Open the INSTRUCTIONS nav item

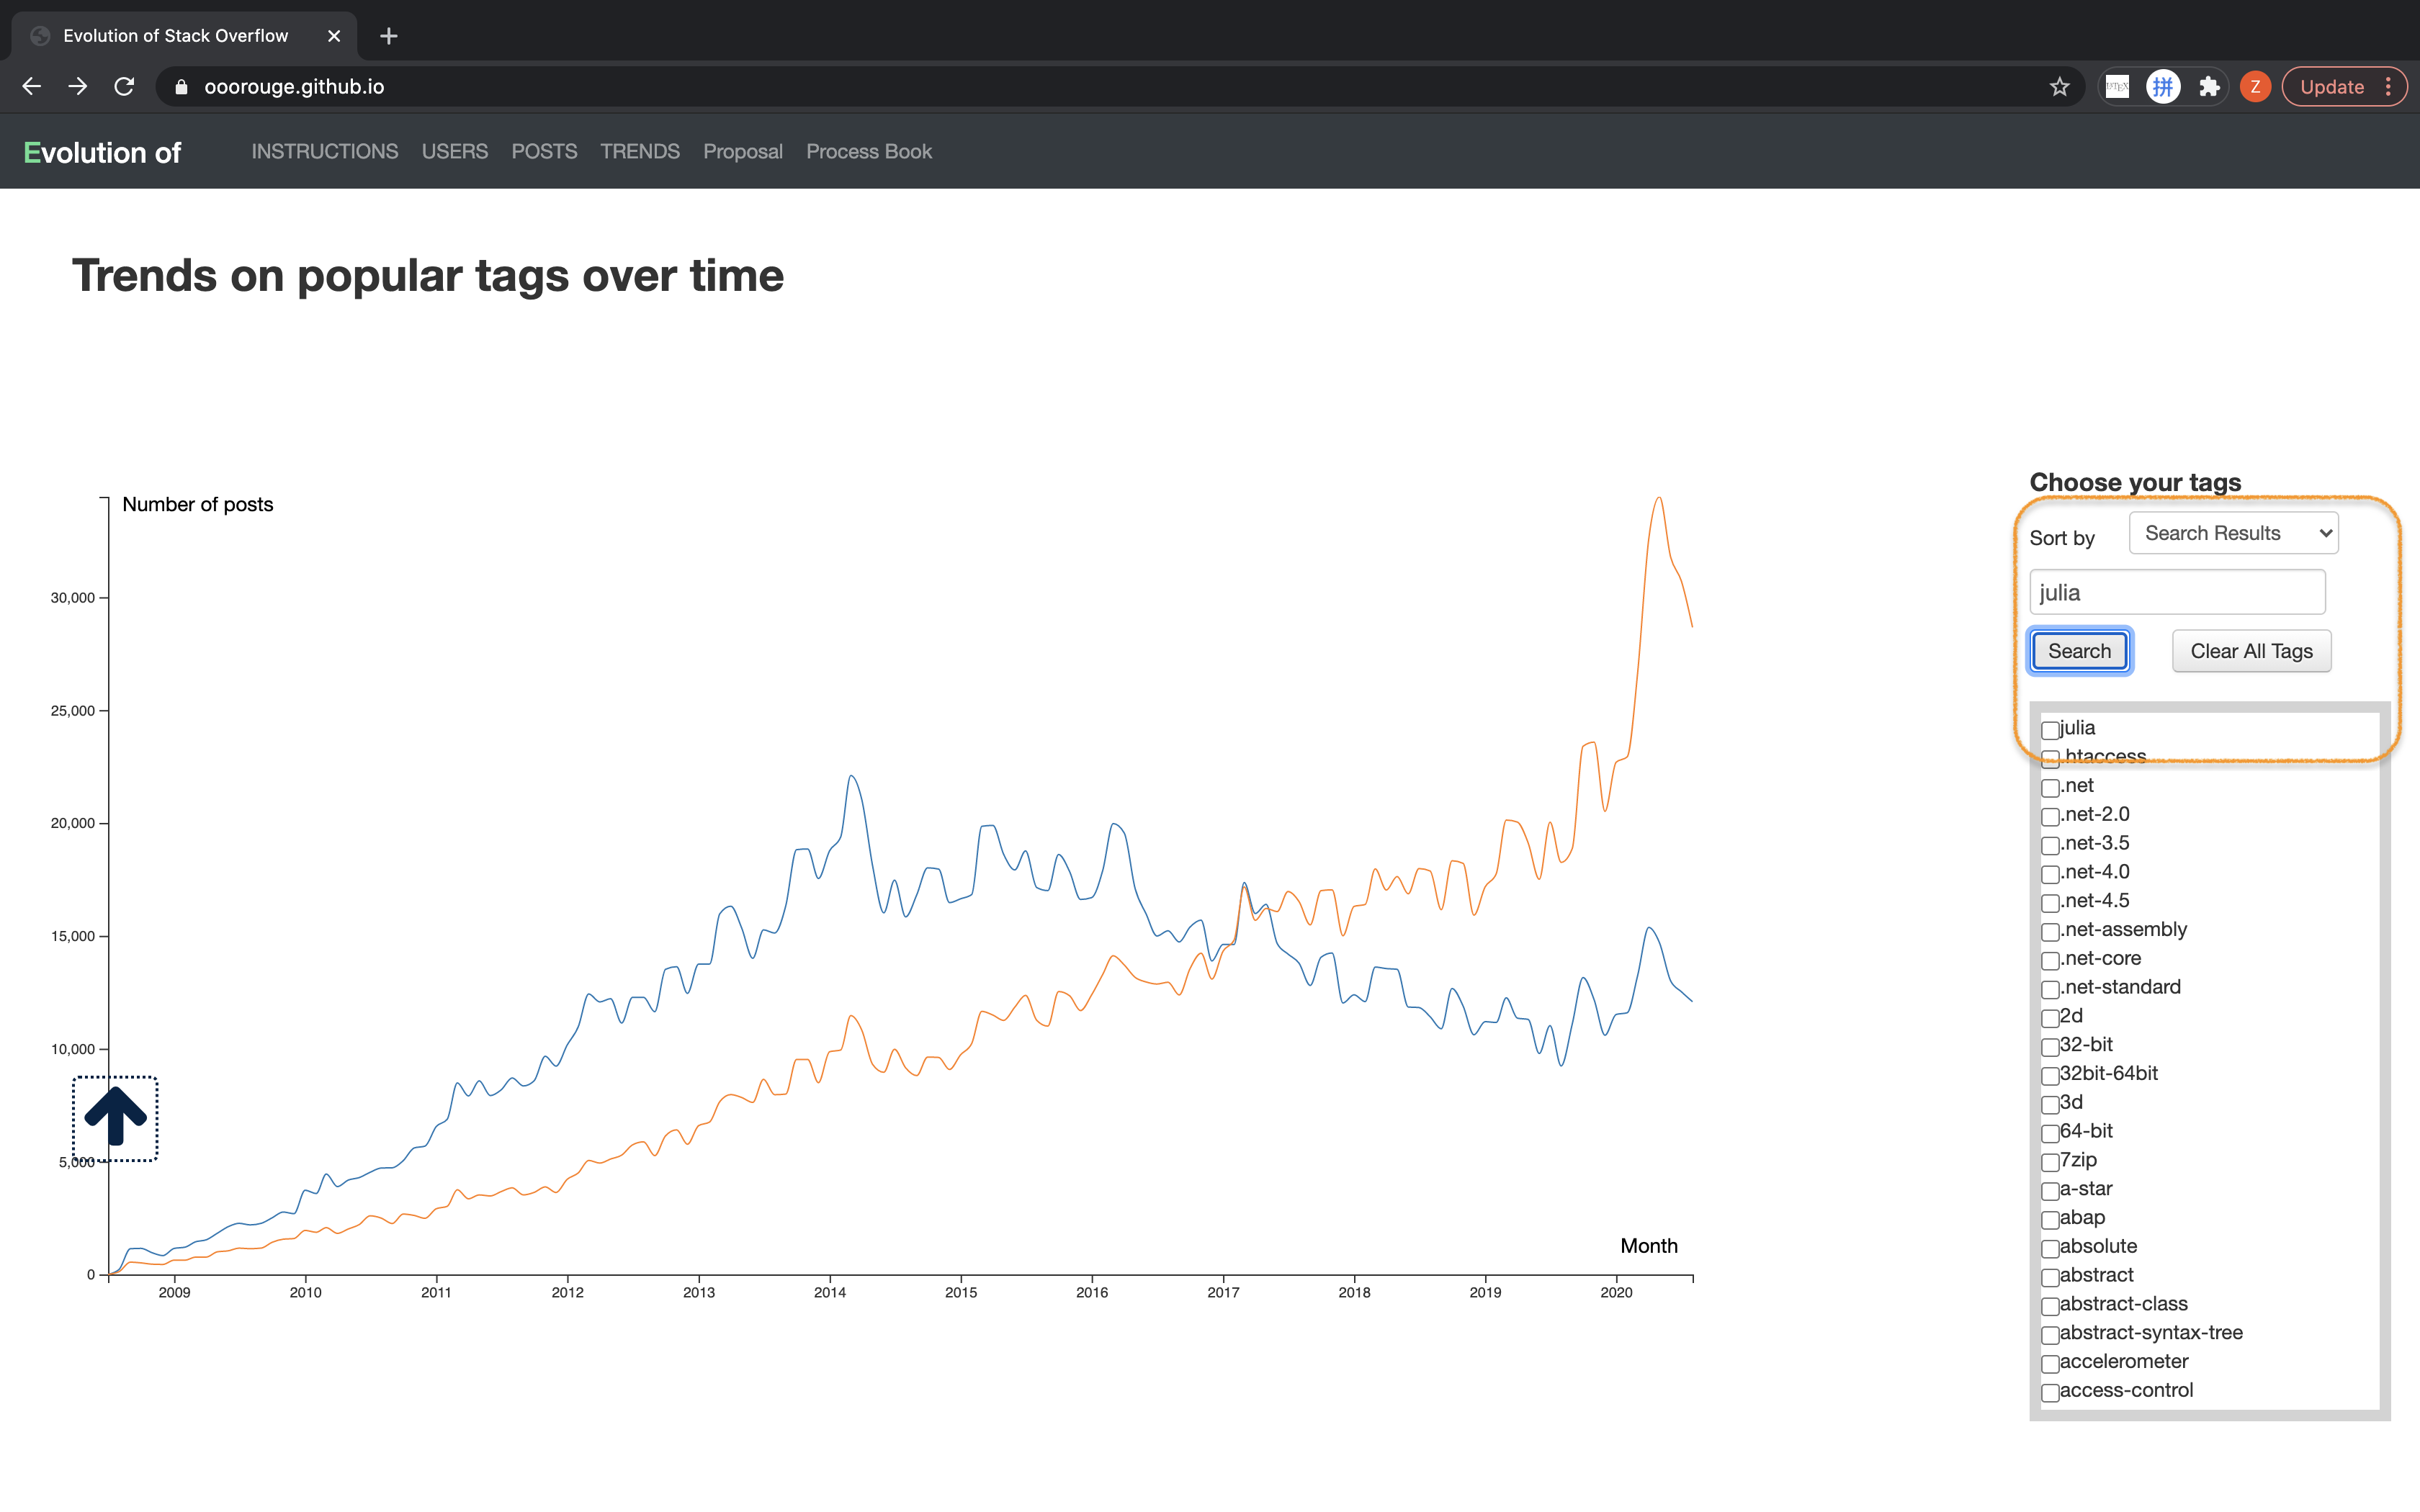(324, 151)
